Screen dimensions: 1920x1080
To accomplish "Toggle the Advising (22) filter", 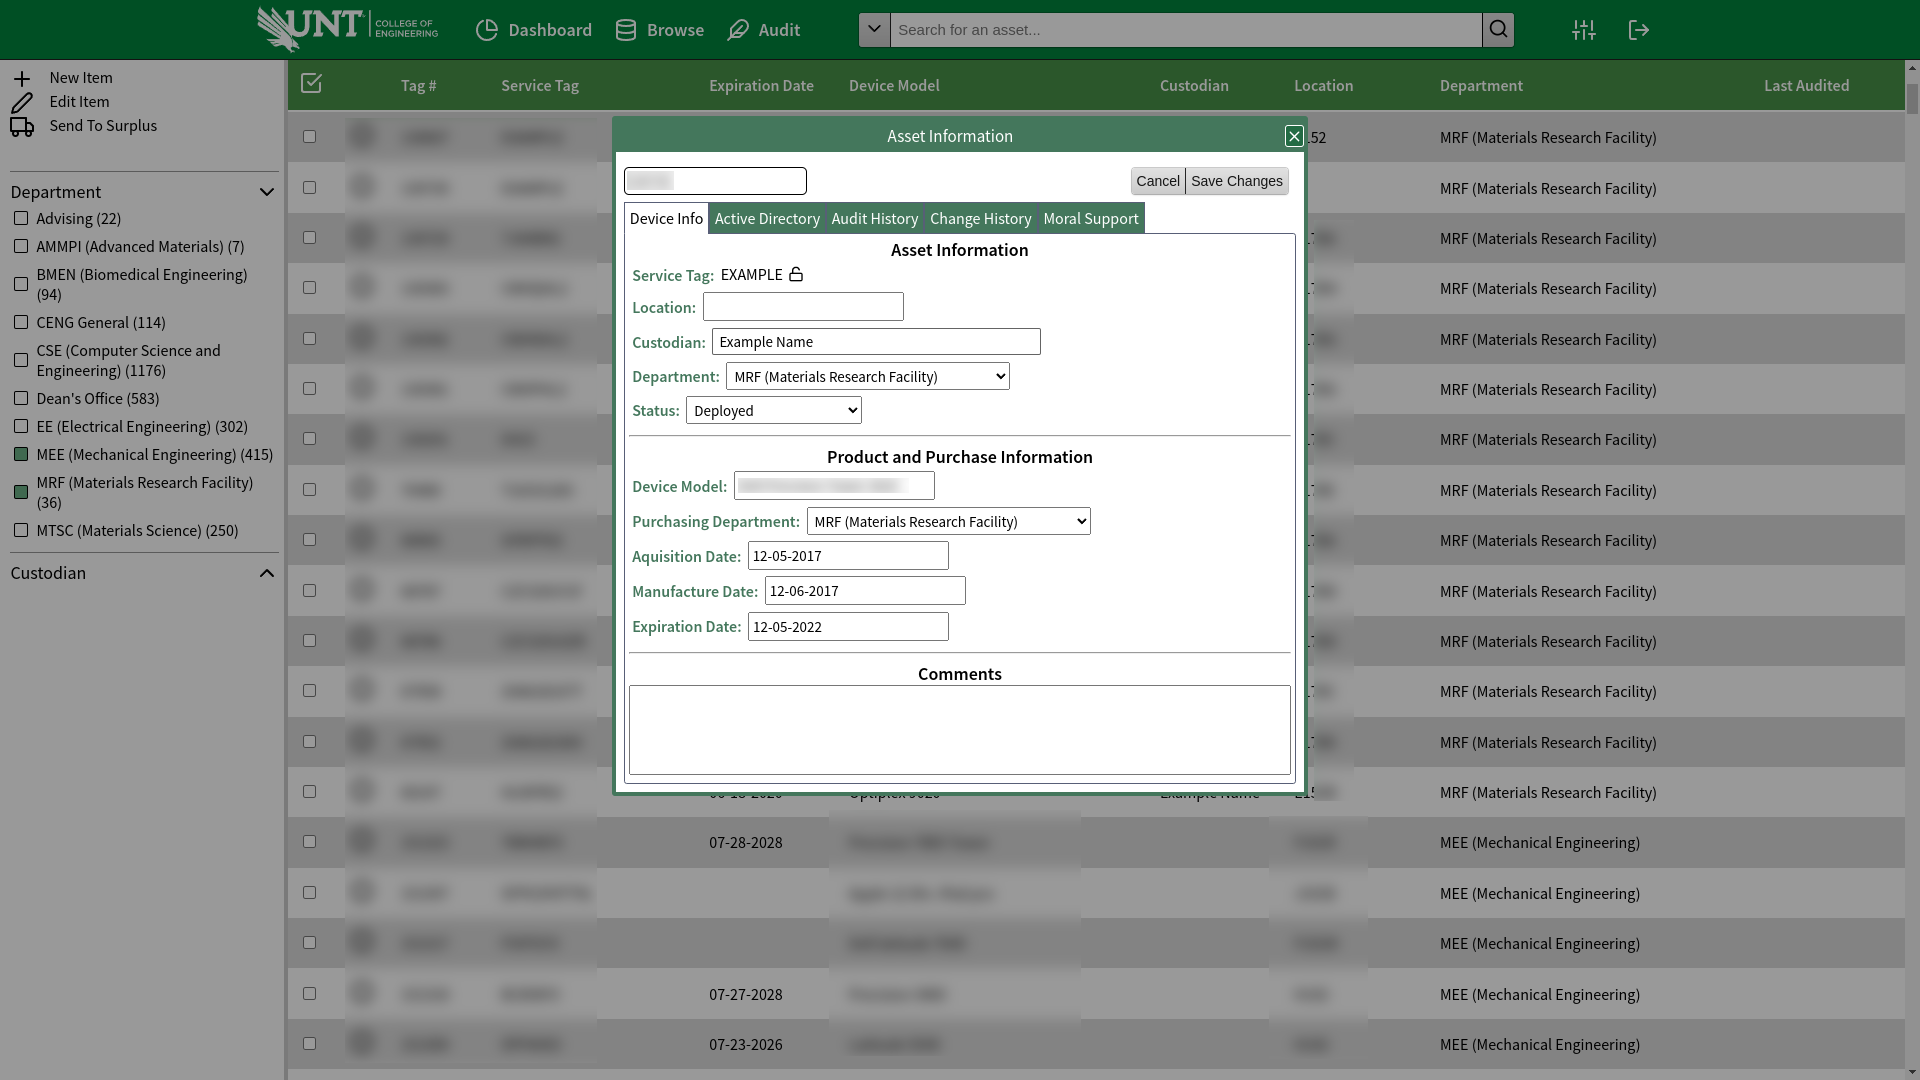I will (21, 218).
